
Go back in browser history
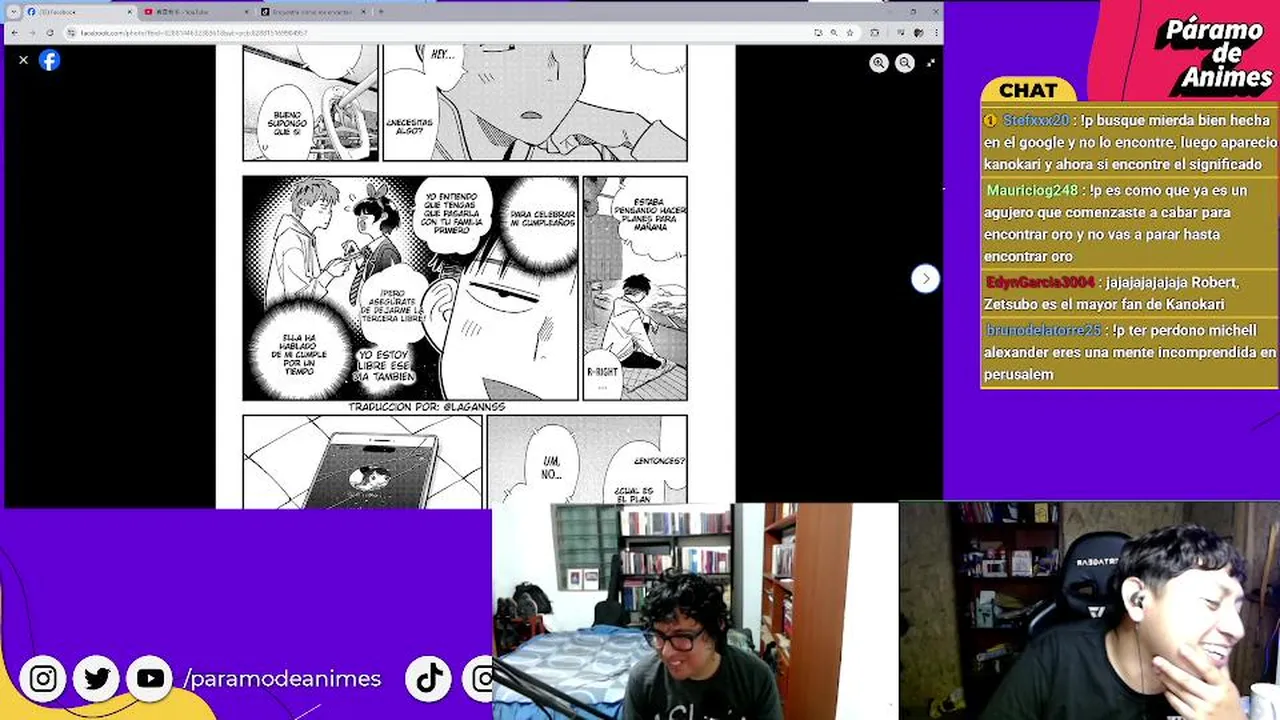click(14, 33)
